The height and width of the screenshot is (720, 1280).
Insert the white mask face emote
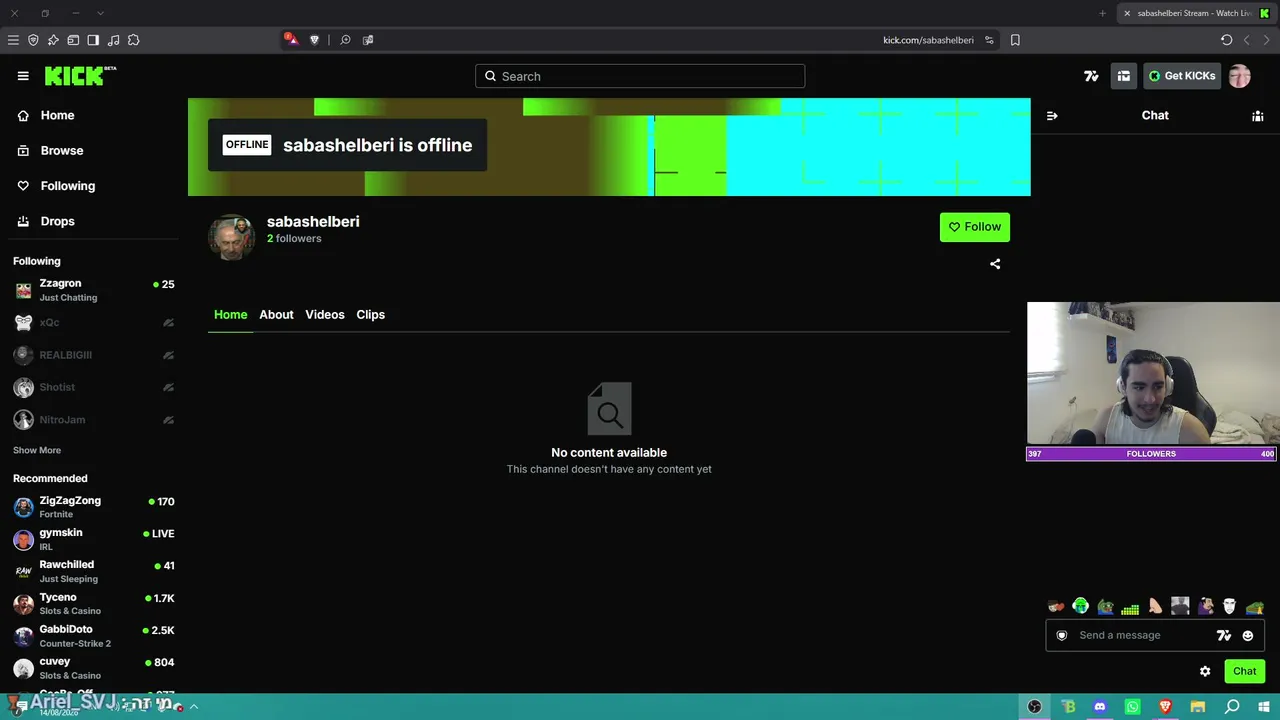click(1230, 606)
